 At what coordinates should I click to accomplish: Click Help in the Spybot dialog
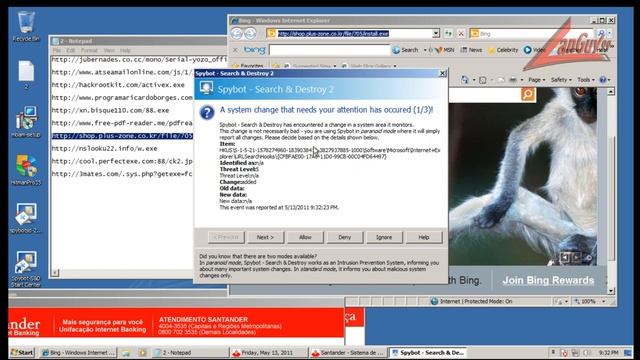tap(424, 237)
